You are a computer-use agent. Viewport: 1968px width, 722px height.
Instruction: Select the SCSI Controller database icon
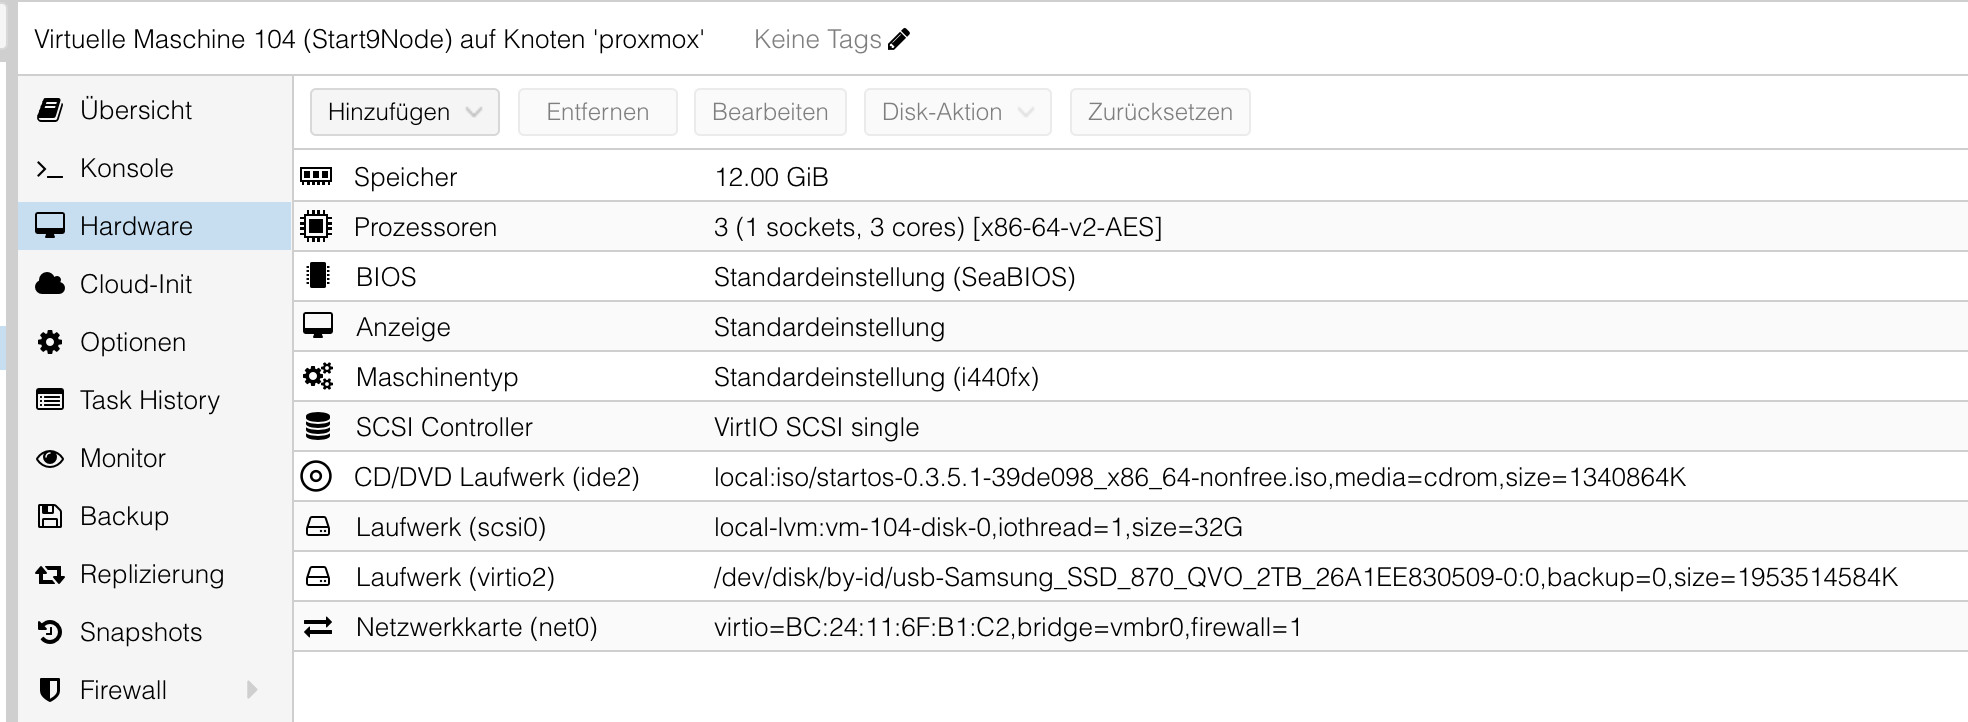point(317,427)
